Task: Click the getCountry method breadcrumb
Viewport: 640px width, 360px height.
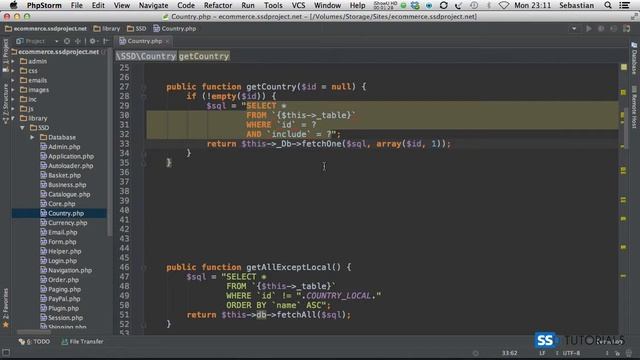Action: [x=204, y=56]
